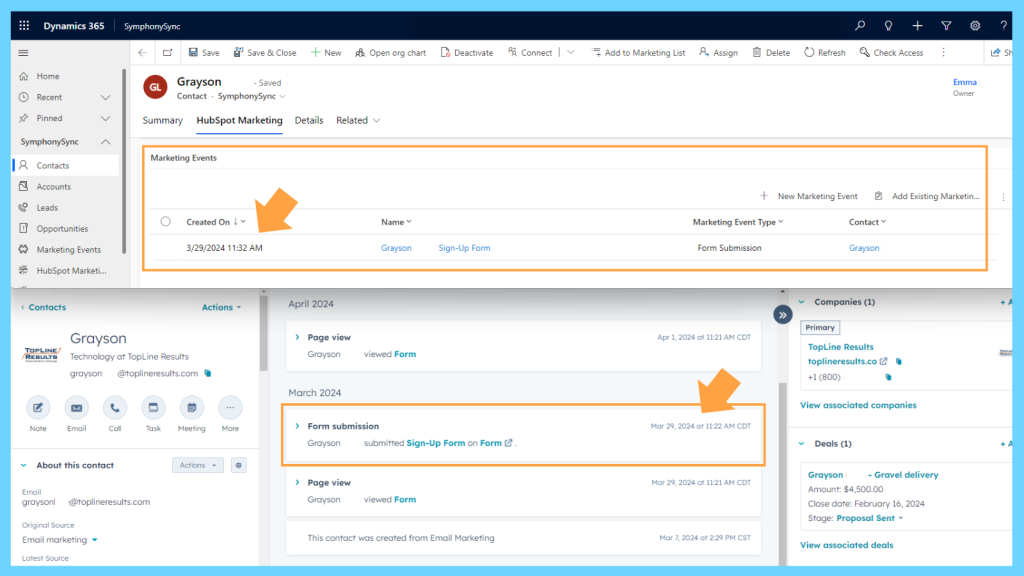
Task: Open org chart for contact
Action: click(391, 52)
